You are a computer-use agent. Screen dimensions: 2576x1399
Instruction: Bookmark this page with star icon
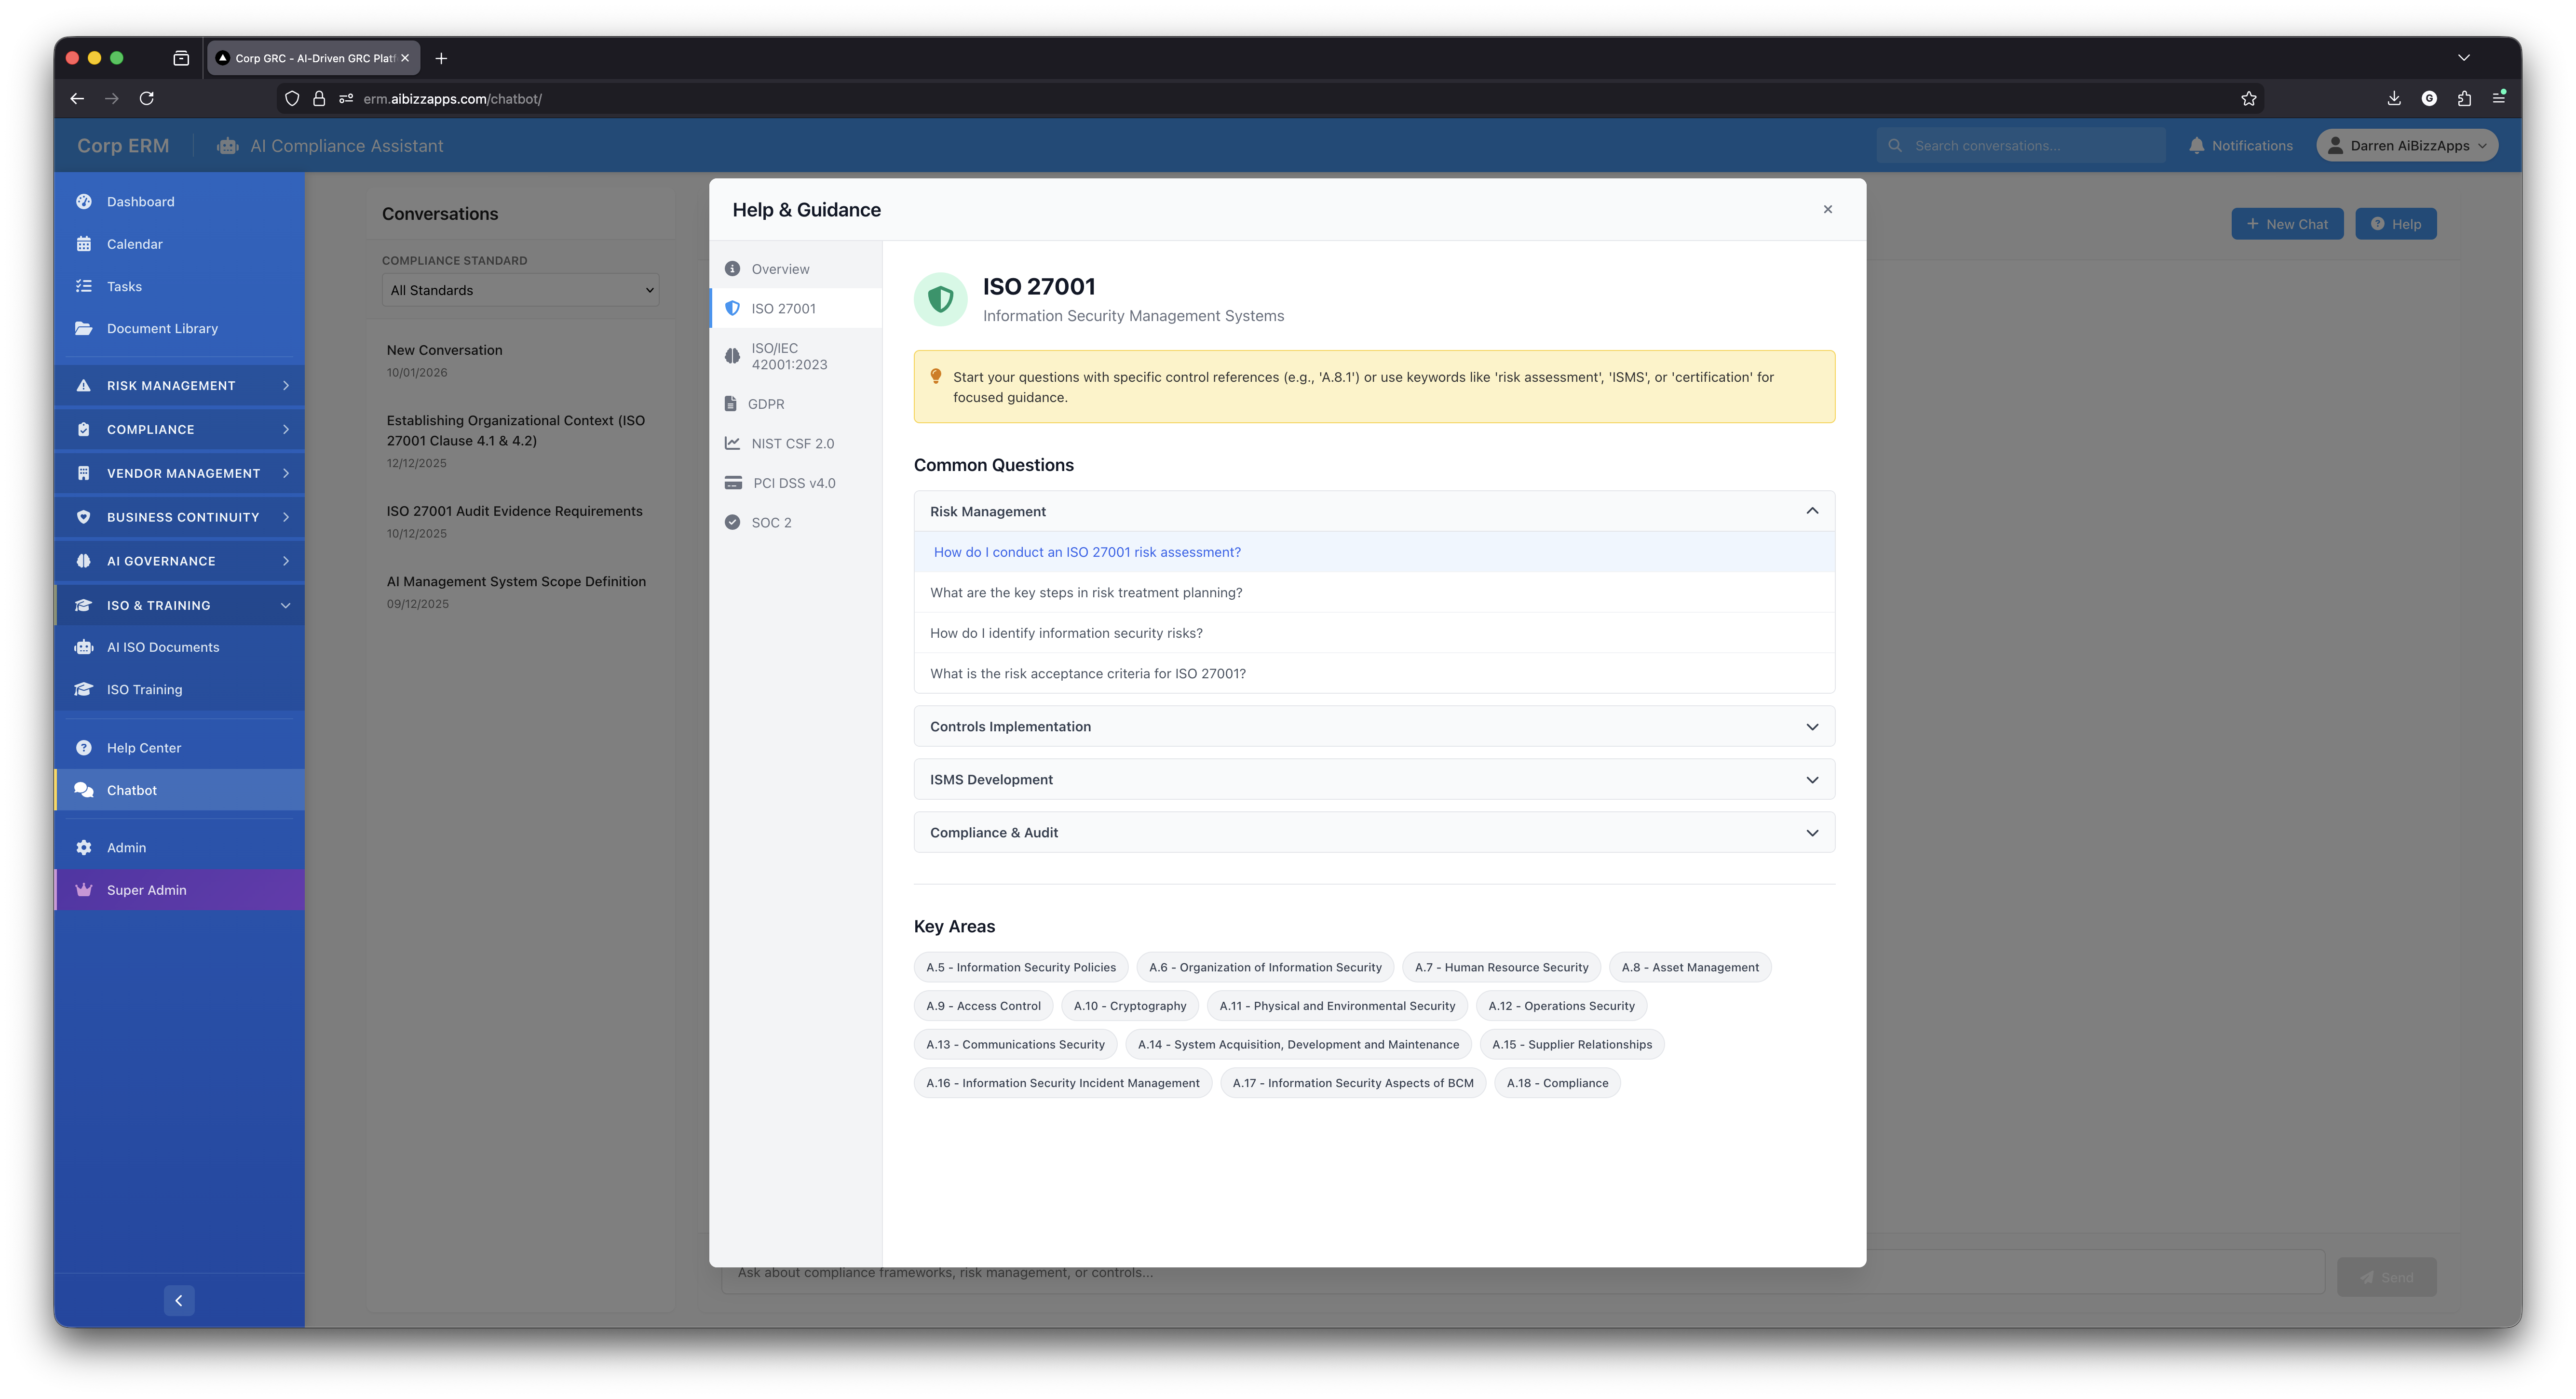pyautogui.click(x=2248, y=98)
